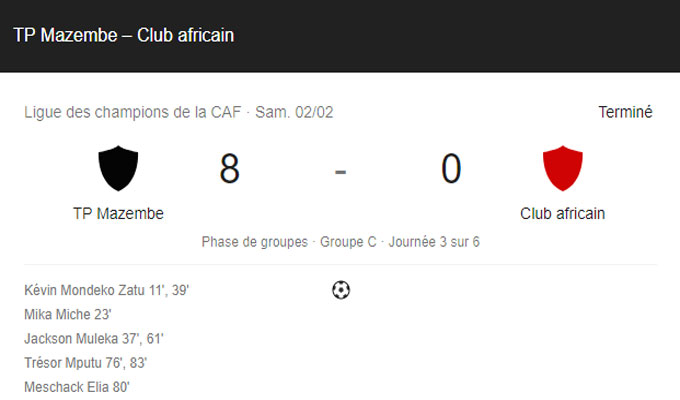The image size is (680, 400).
Task: Click the Terminé match status text
Action: pyautogui.click(x=625, y=112)
